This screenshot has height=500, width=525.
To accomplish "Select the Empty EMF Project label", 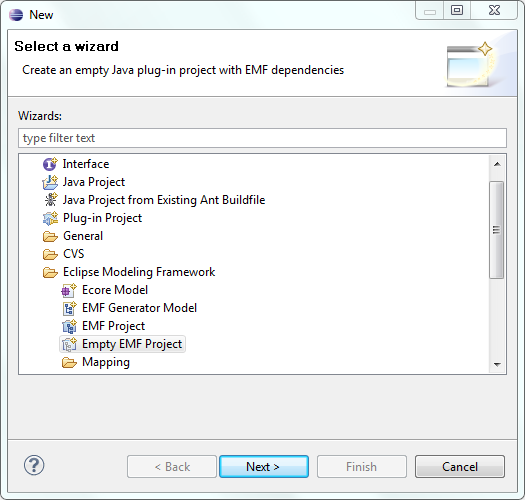I will (x=132, y=344).
